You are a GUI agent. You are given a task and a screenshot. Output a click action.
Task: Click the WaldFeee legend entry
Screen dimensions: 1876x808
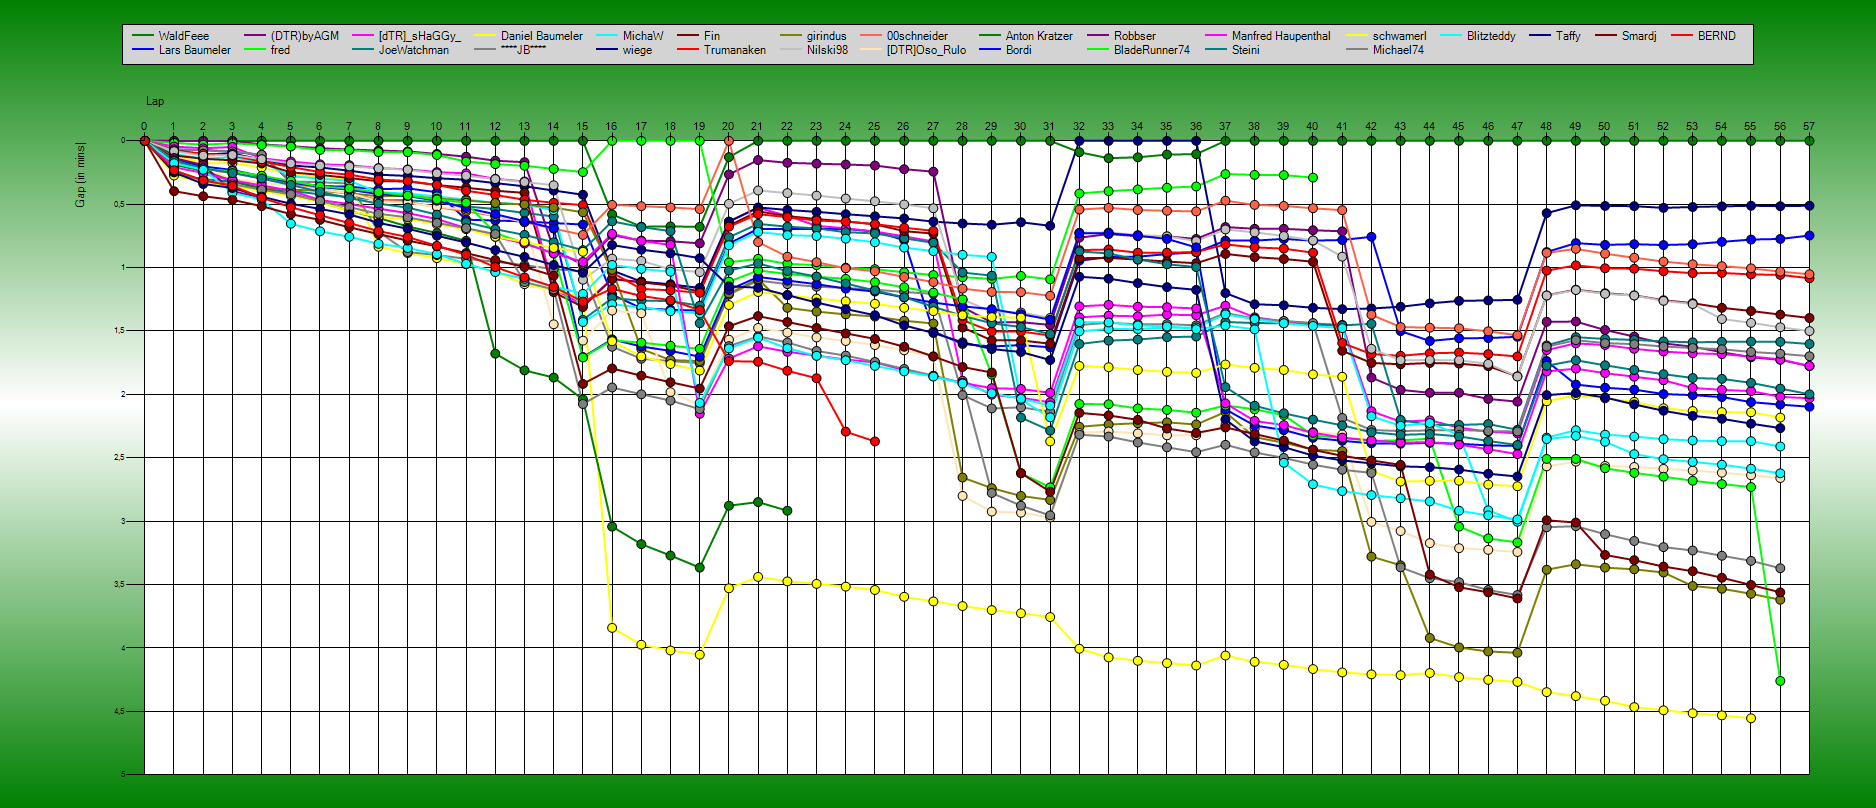[183, 36]
